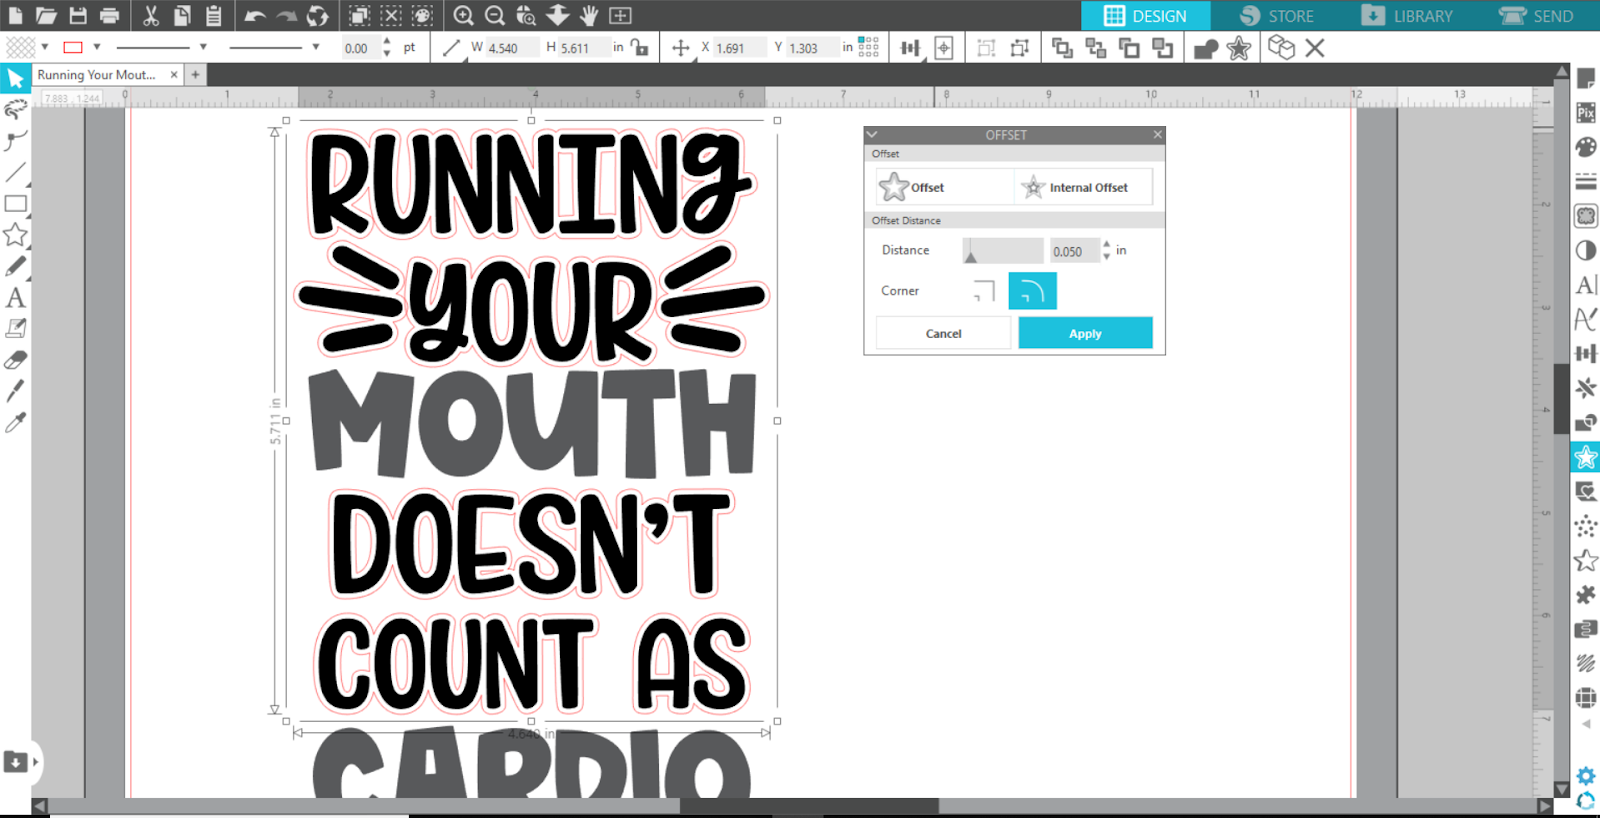Open the second line style dropdown
Screen dimensions: 1600x818
click(x=316, y=47)
